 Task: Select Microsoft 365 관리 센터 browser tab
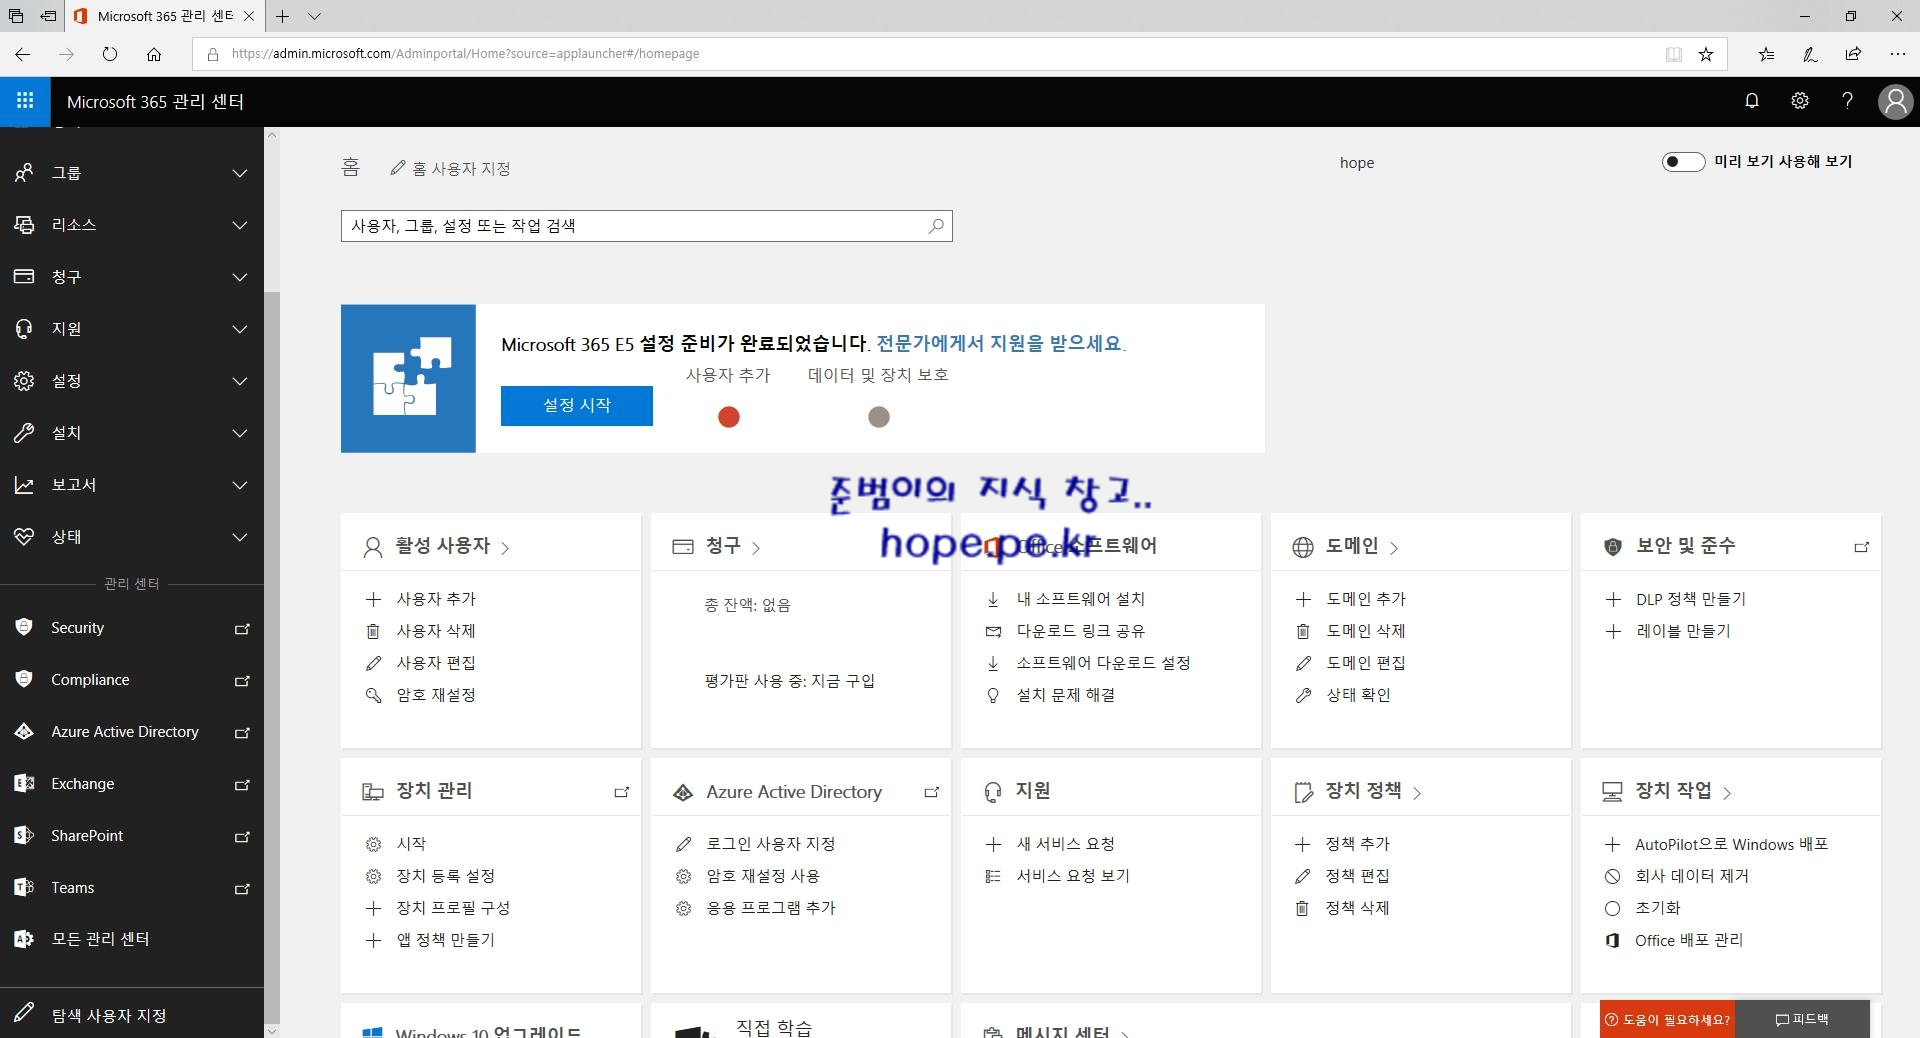point(165,16)
